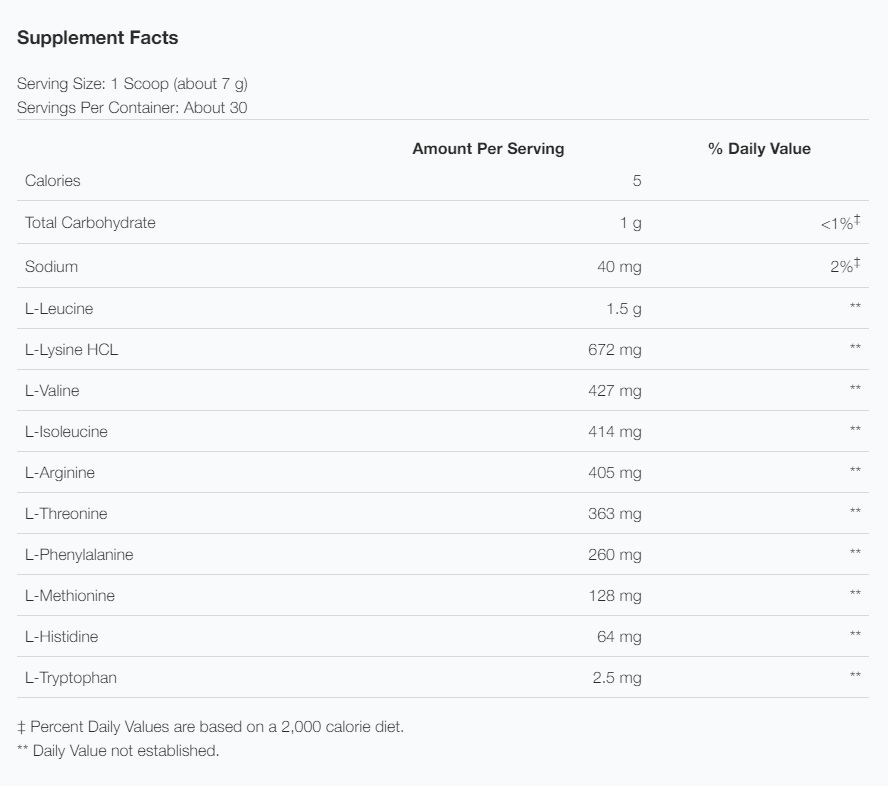
Task: Click the L-Threonine 363 mg value
Action: [x=614, y=514]
